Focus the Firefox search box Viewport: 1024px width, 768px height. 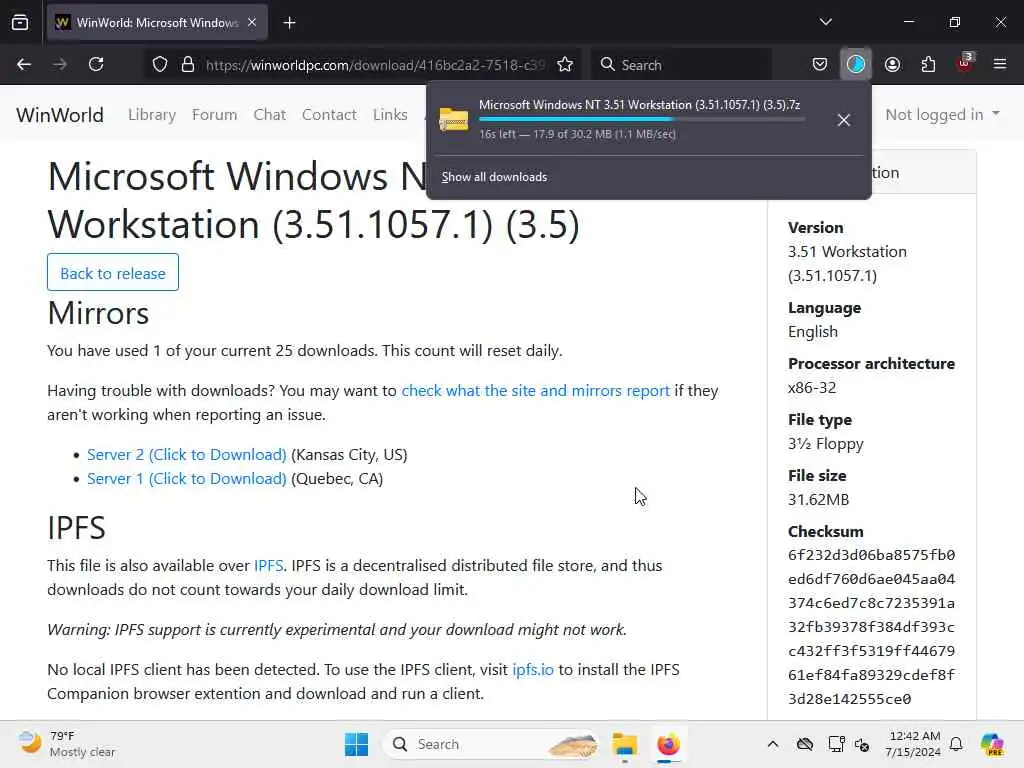(682, 65)
